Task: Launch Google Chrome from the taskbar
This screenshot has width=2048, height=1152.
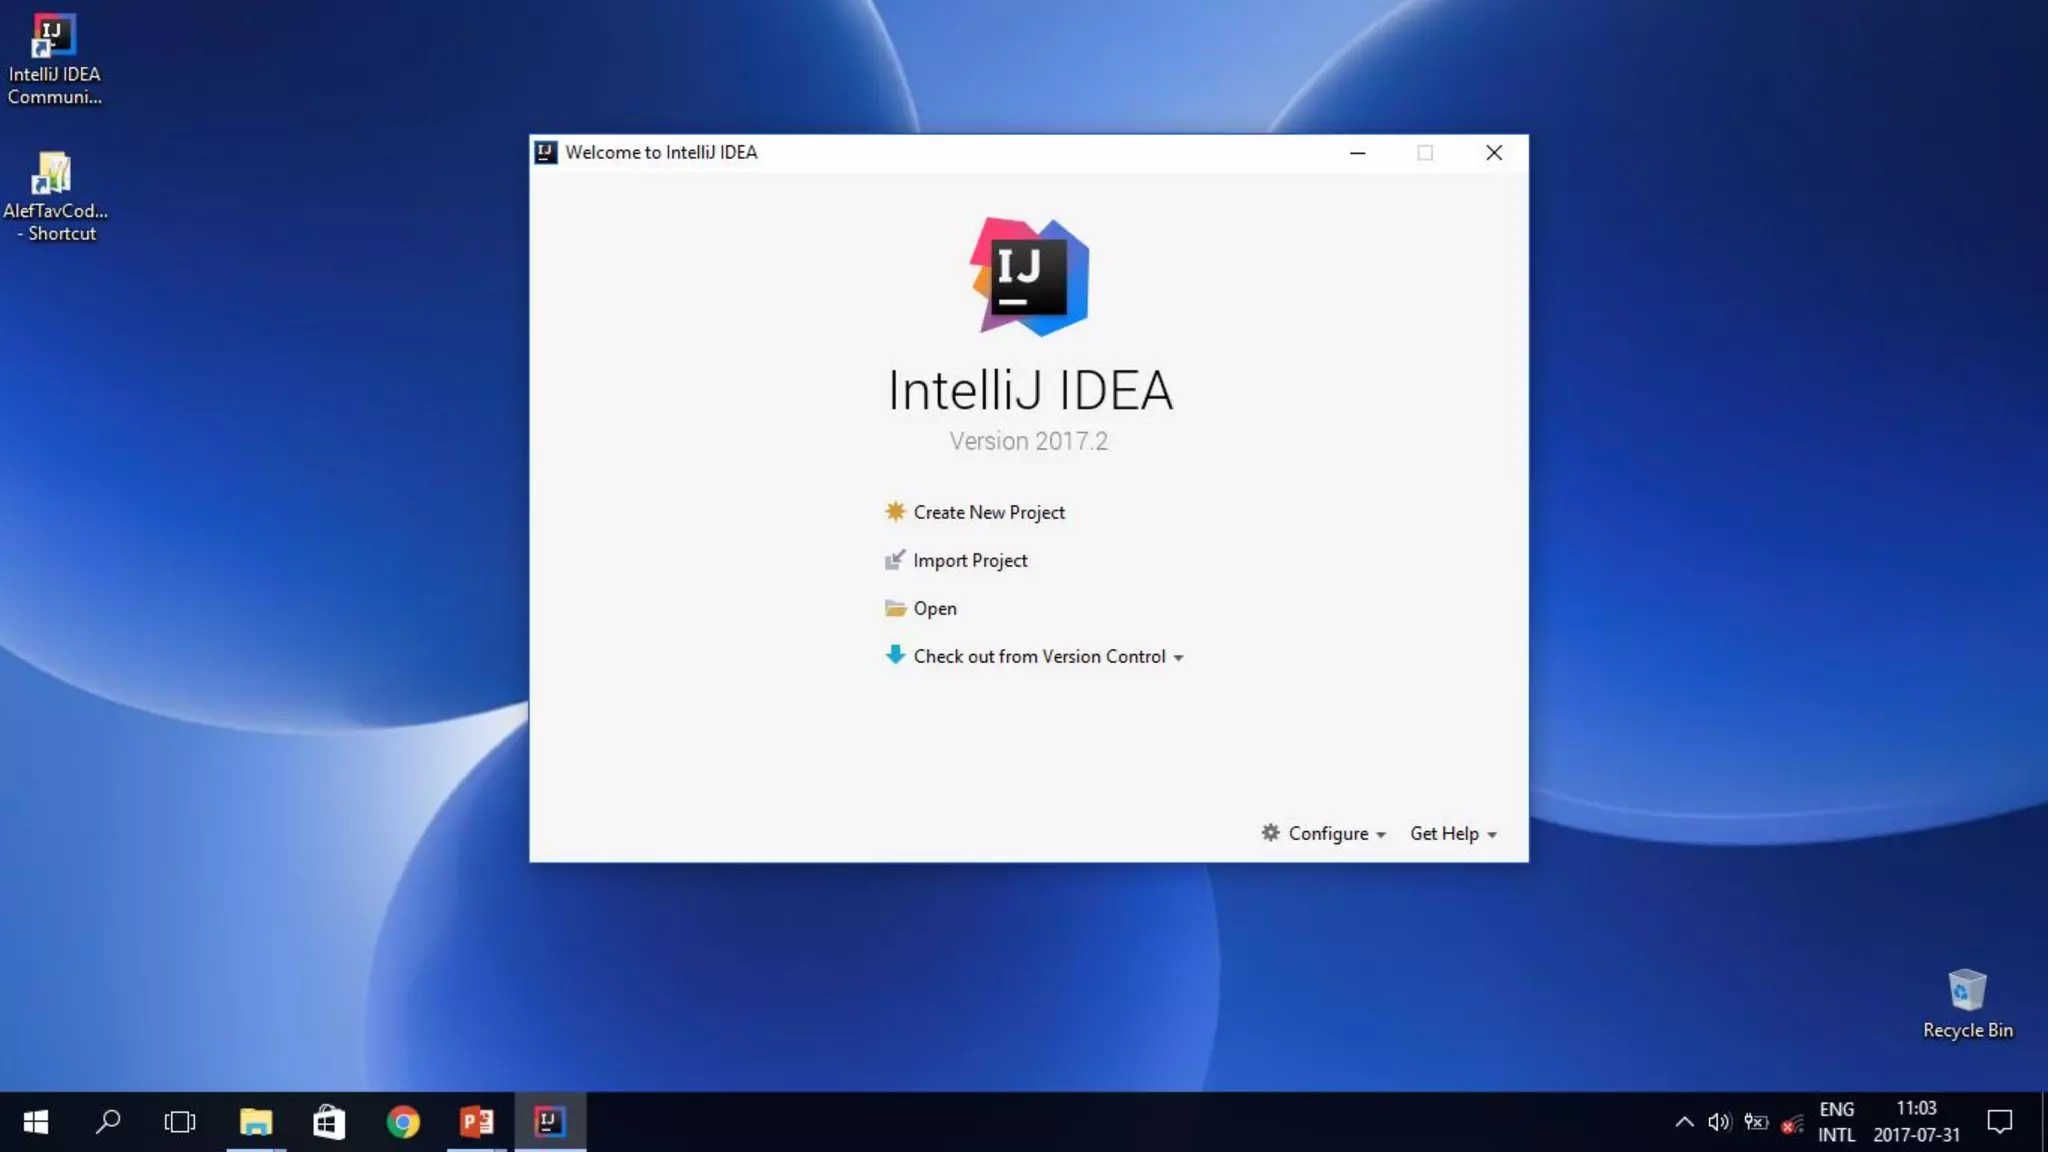Action: (403, 1122)
